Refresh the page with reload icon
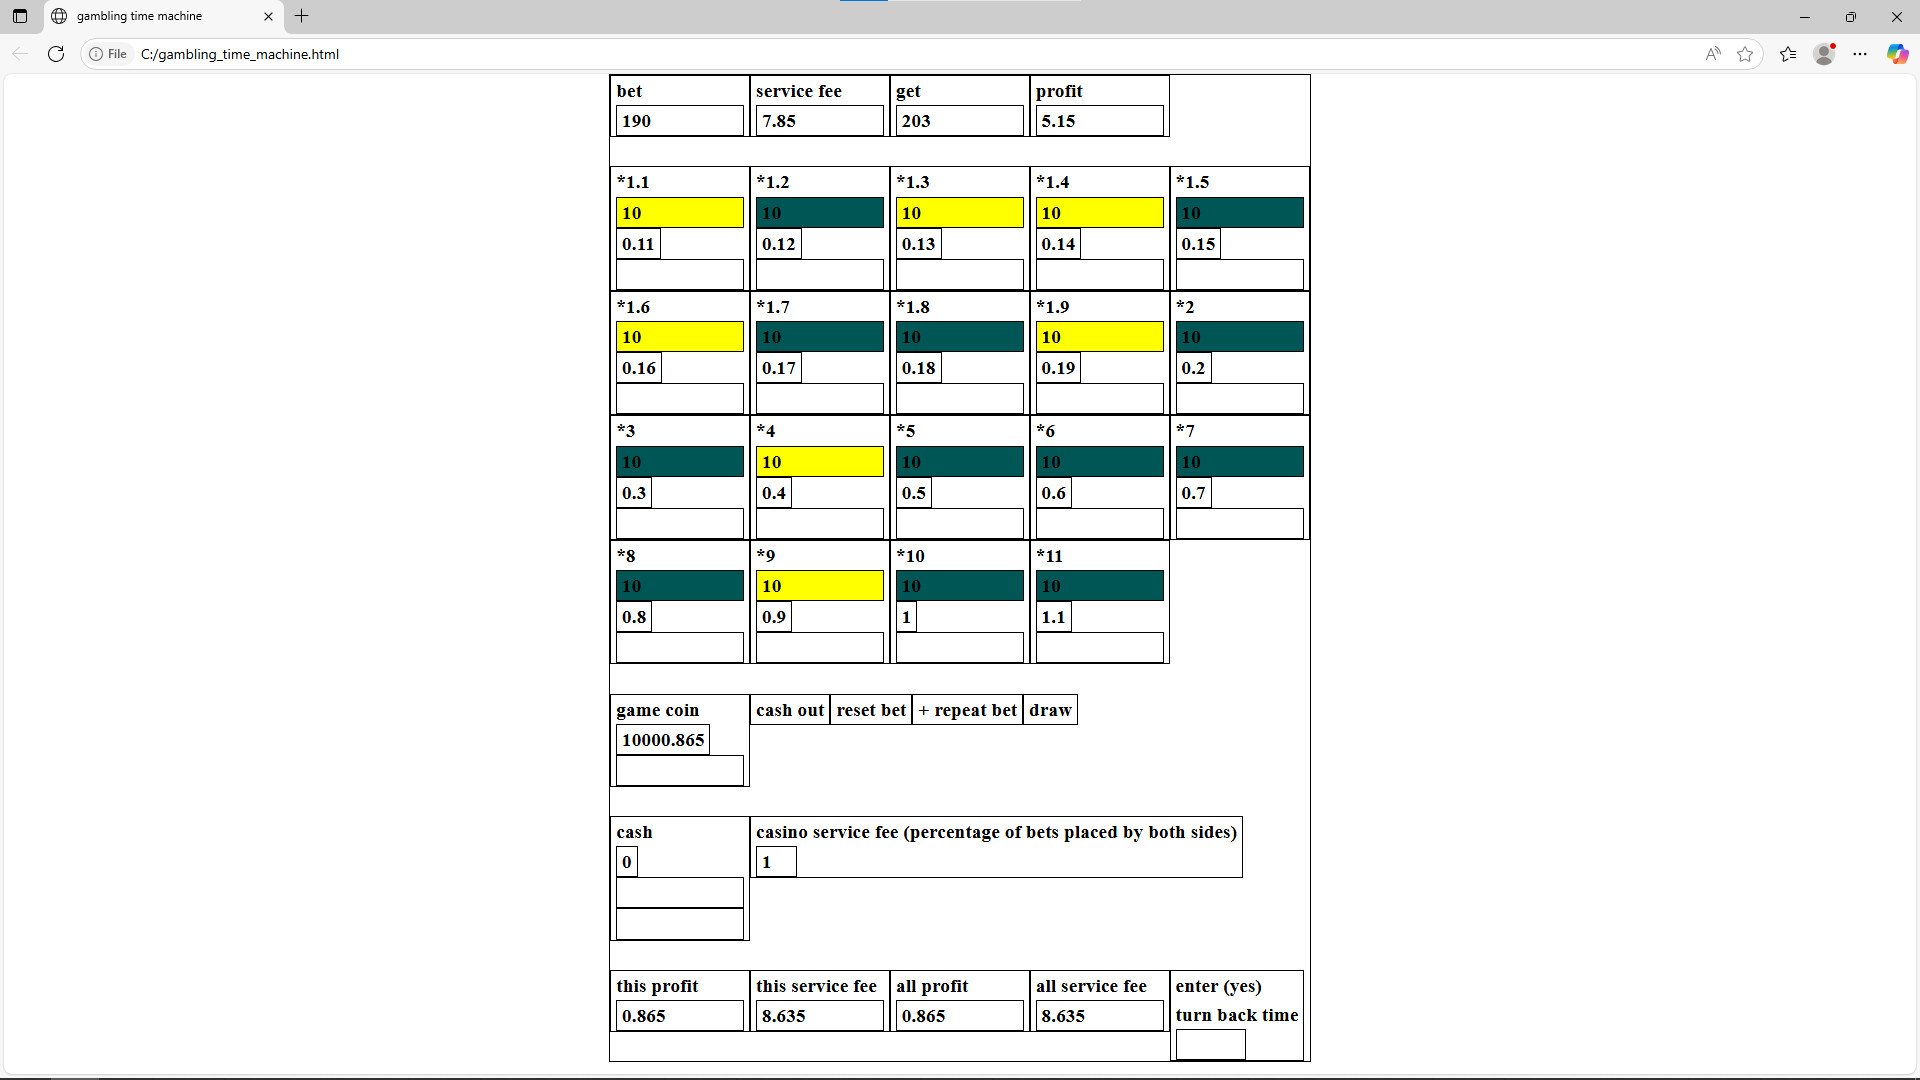Screen dimensions: 1920x1080 pyautogui.click(x=56, y=54)
